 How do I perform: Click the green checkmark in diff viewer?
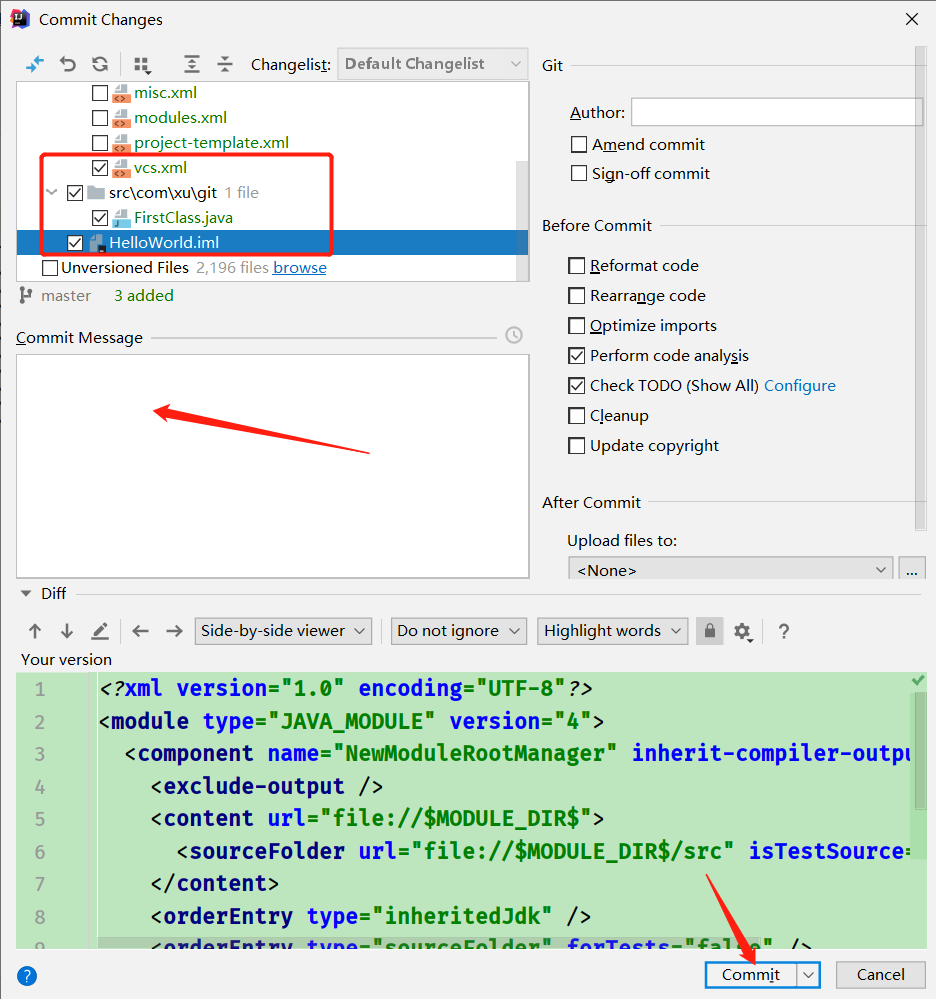tap(918, 680)
